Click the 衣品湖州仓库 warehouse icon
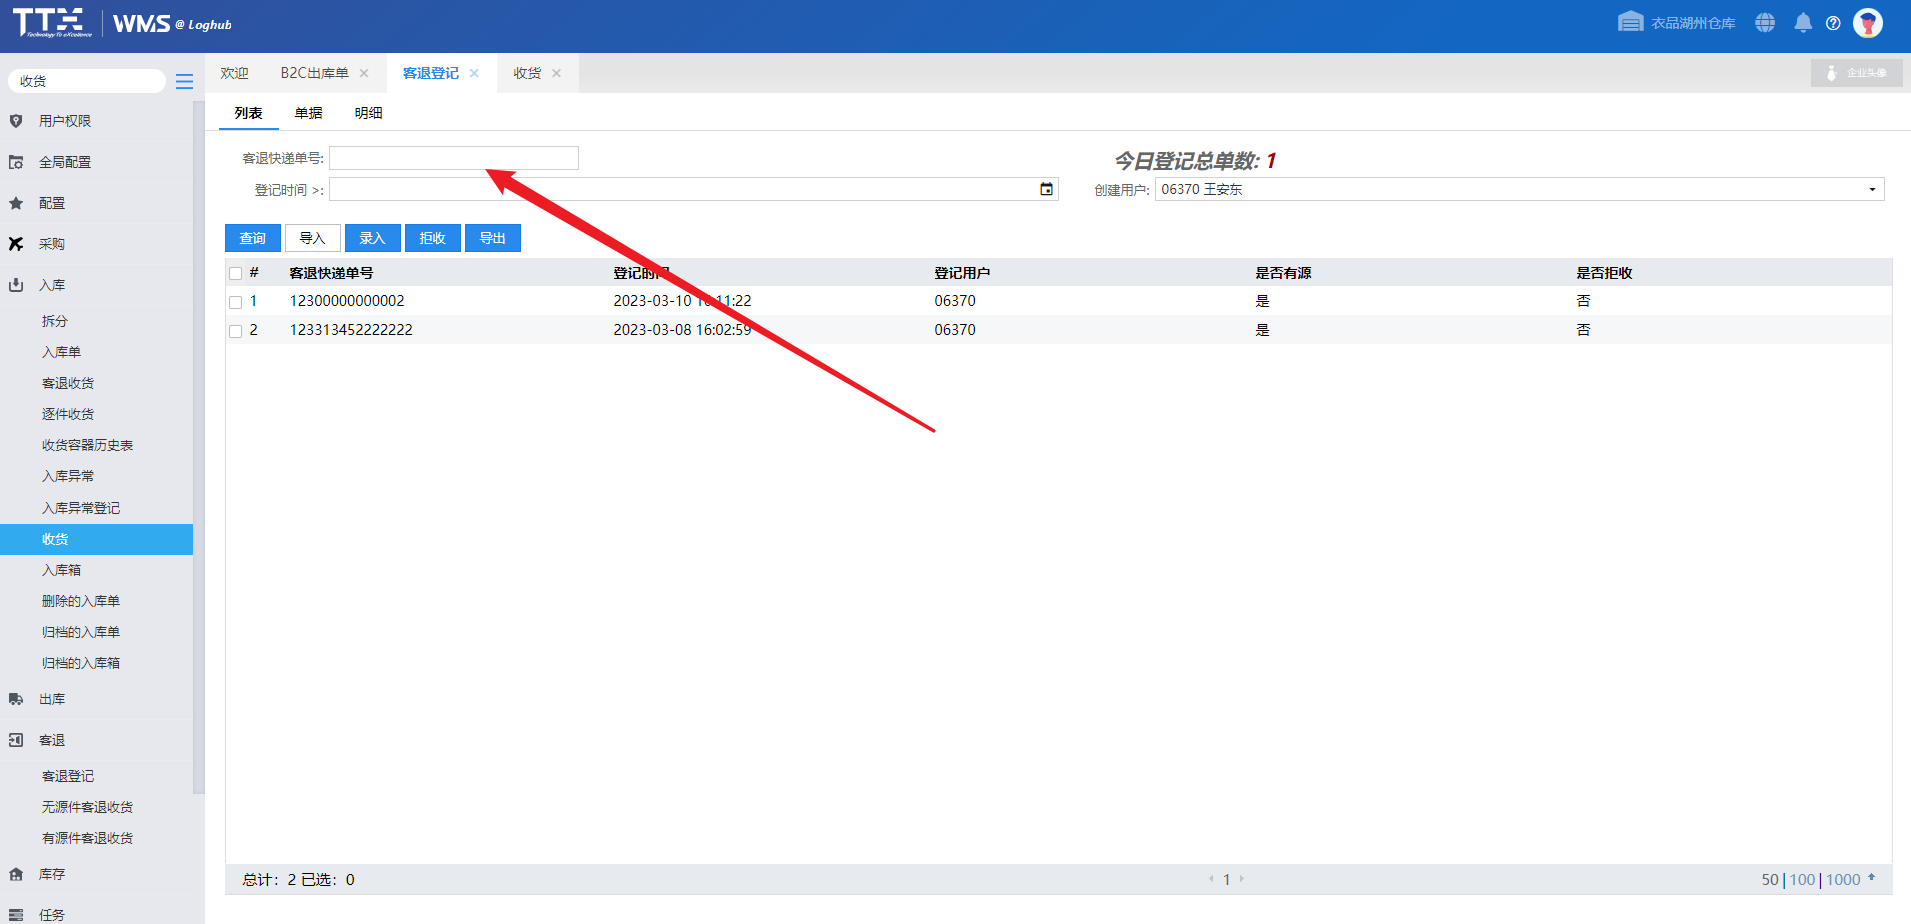The width and height of the screenshot is (1911, 924). pyautogui.click(x=1630, y=22)
